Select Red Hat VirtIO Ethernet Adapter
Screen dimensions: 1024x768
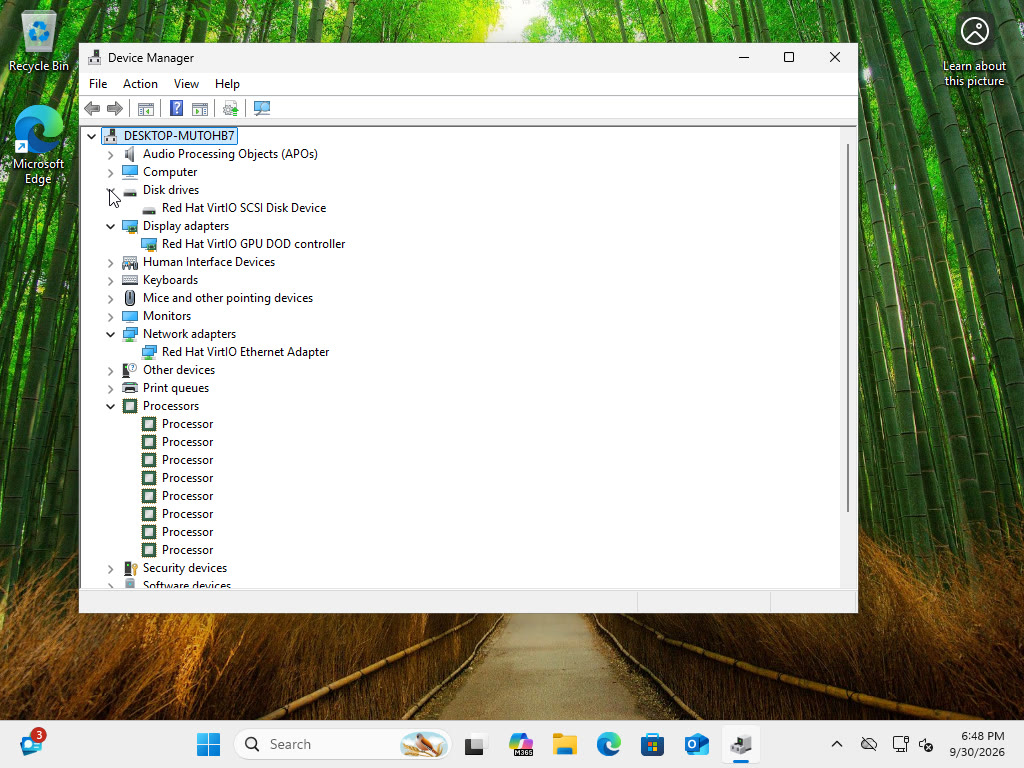(x=246, y=352)
